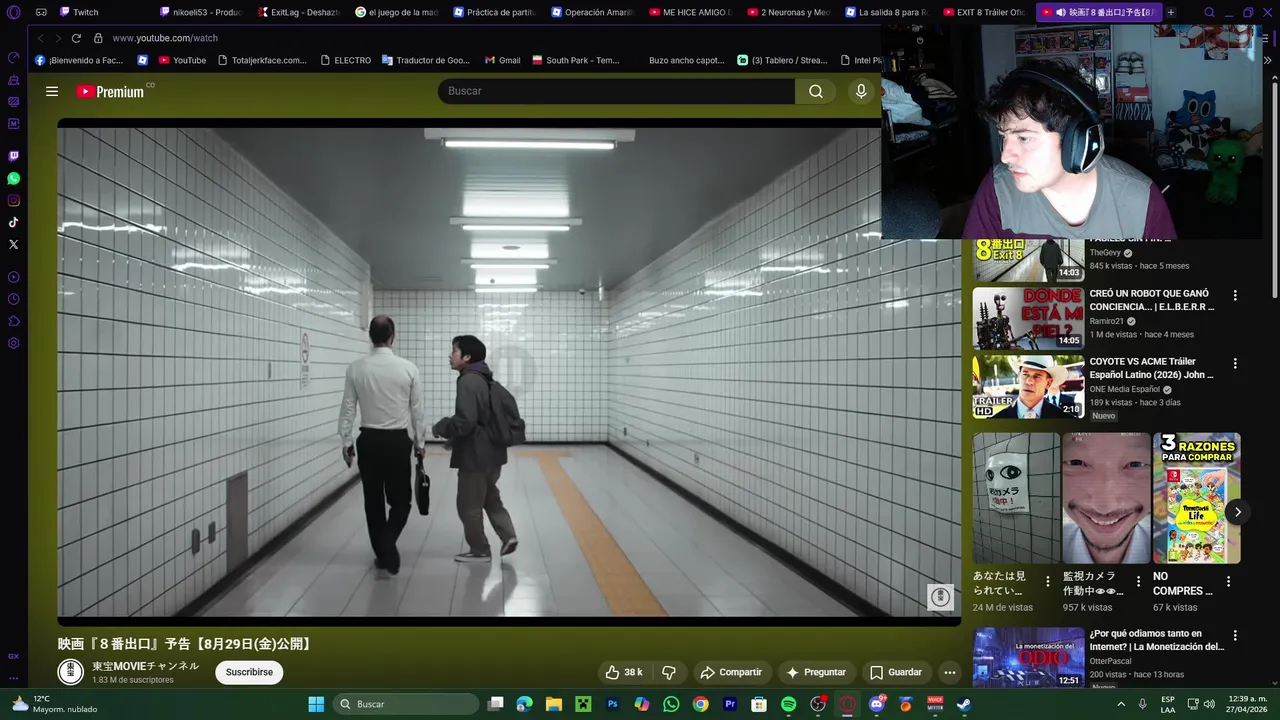Open 'CREÓ UN ROBOT QUE GANÓ CONCIENCIA' thumbnail
The height and width of the screenshot is (720, 1280).
(1028, 318)
